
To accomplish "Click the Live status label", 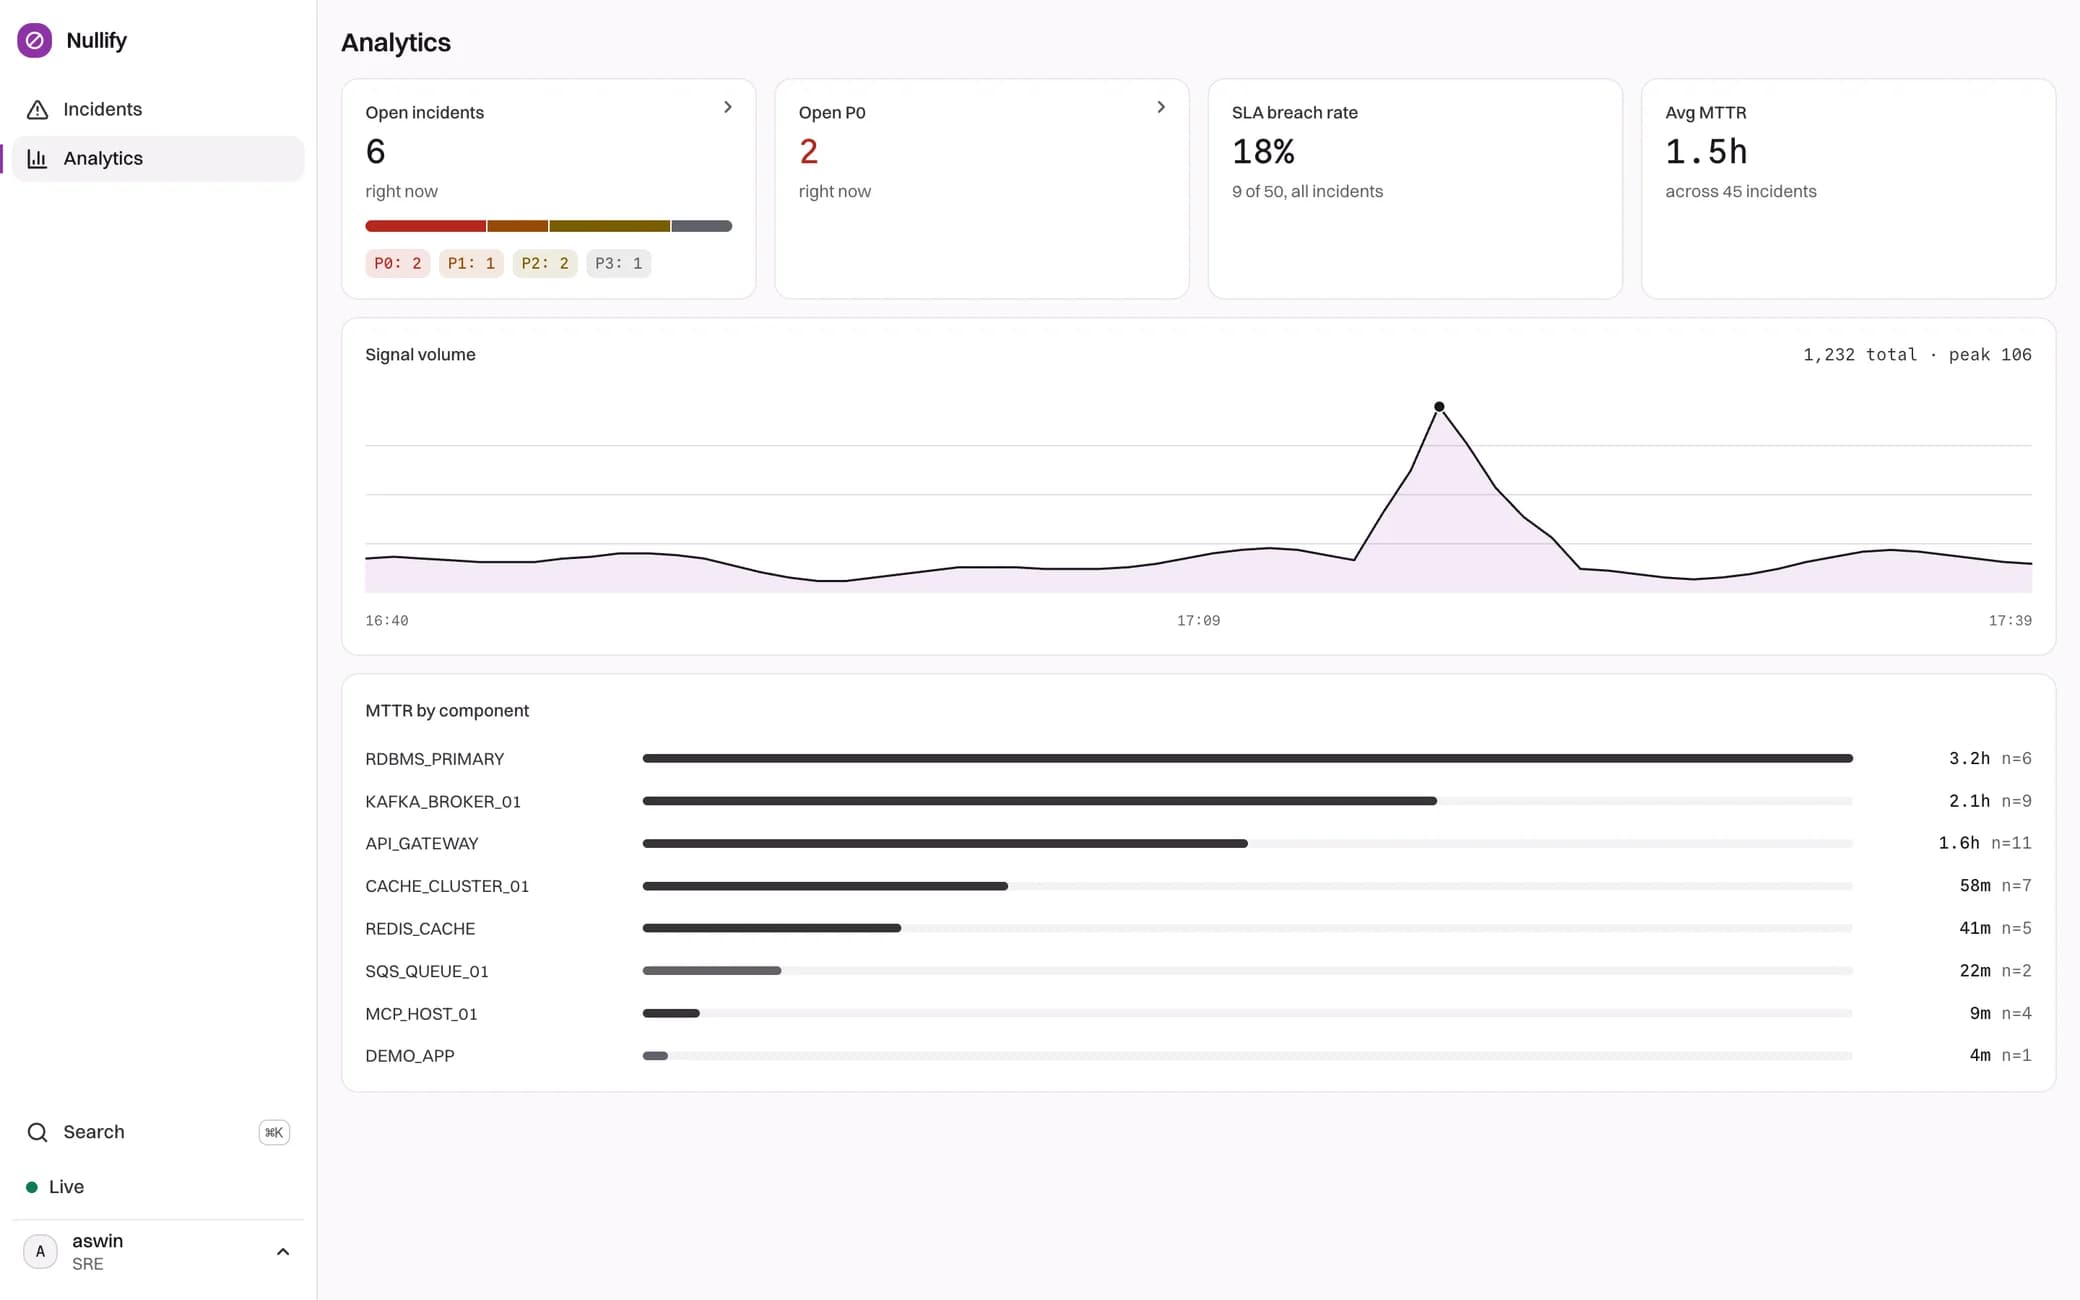I will (66, 1187).
